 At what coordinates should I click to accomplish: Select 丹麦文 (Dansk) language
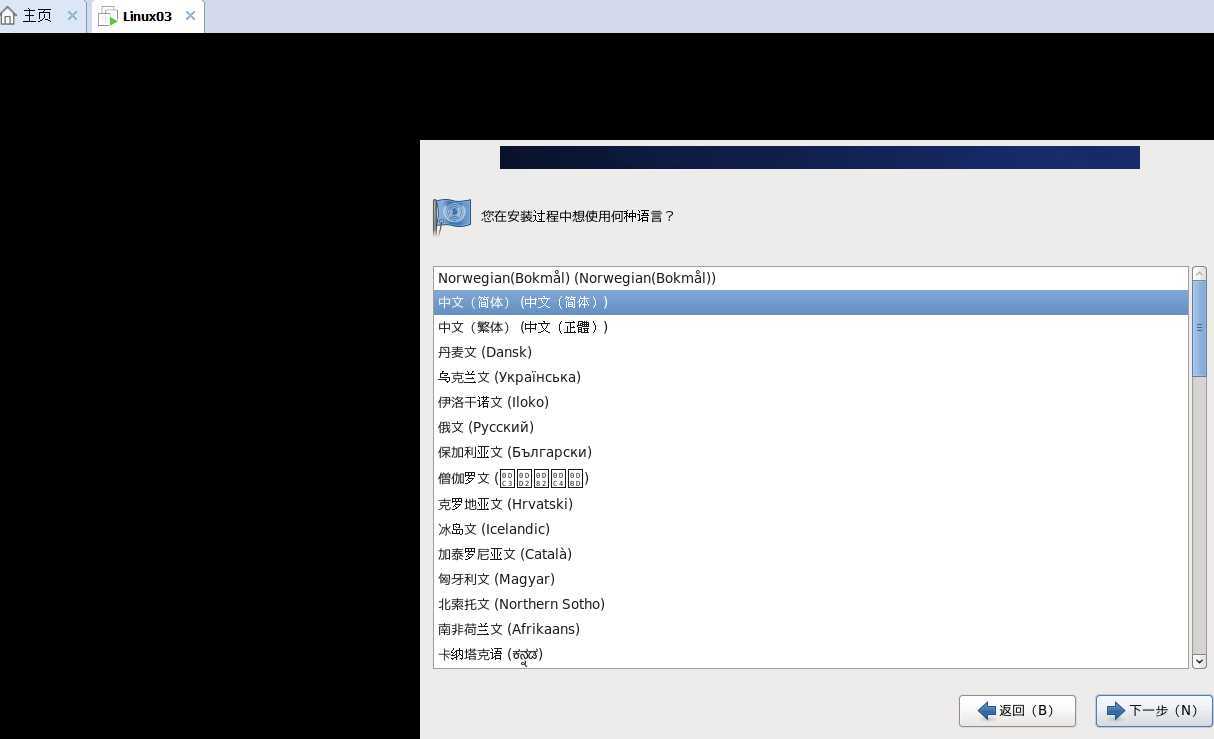tap(811, 352)
